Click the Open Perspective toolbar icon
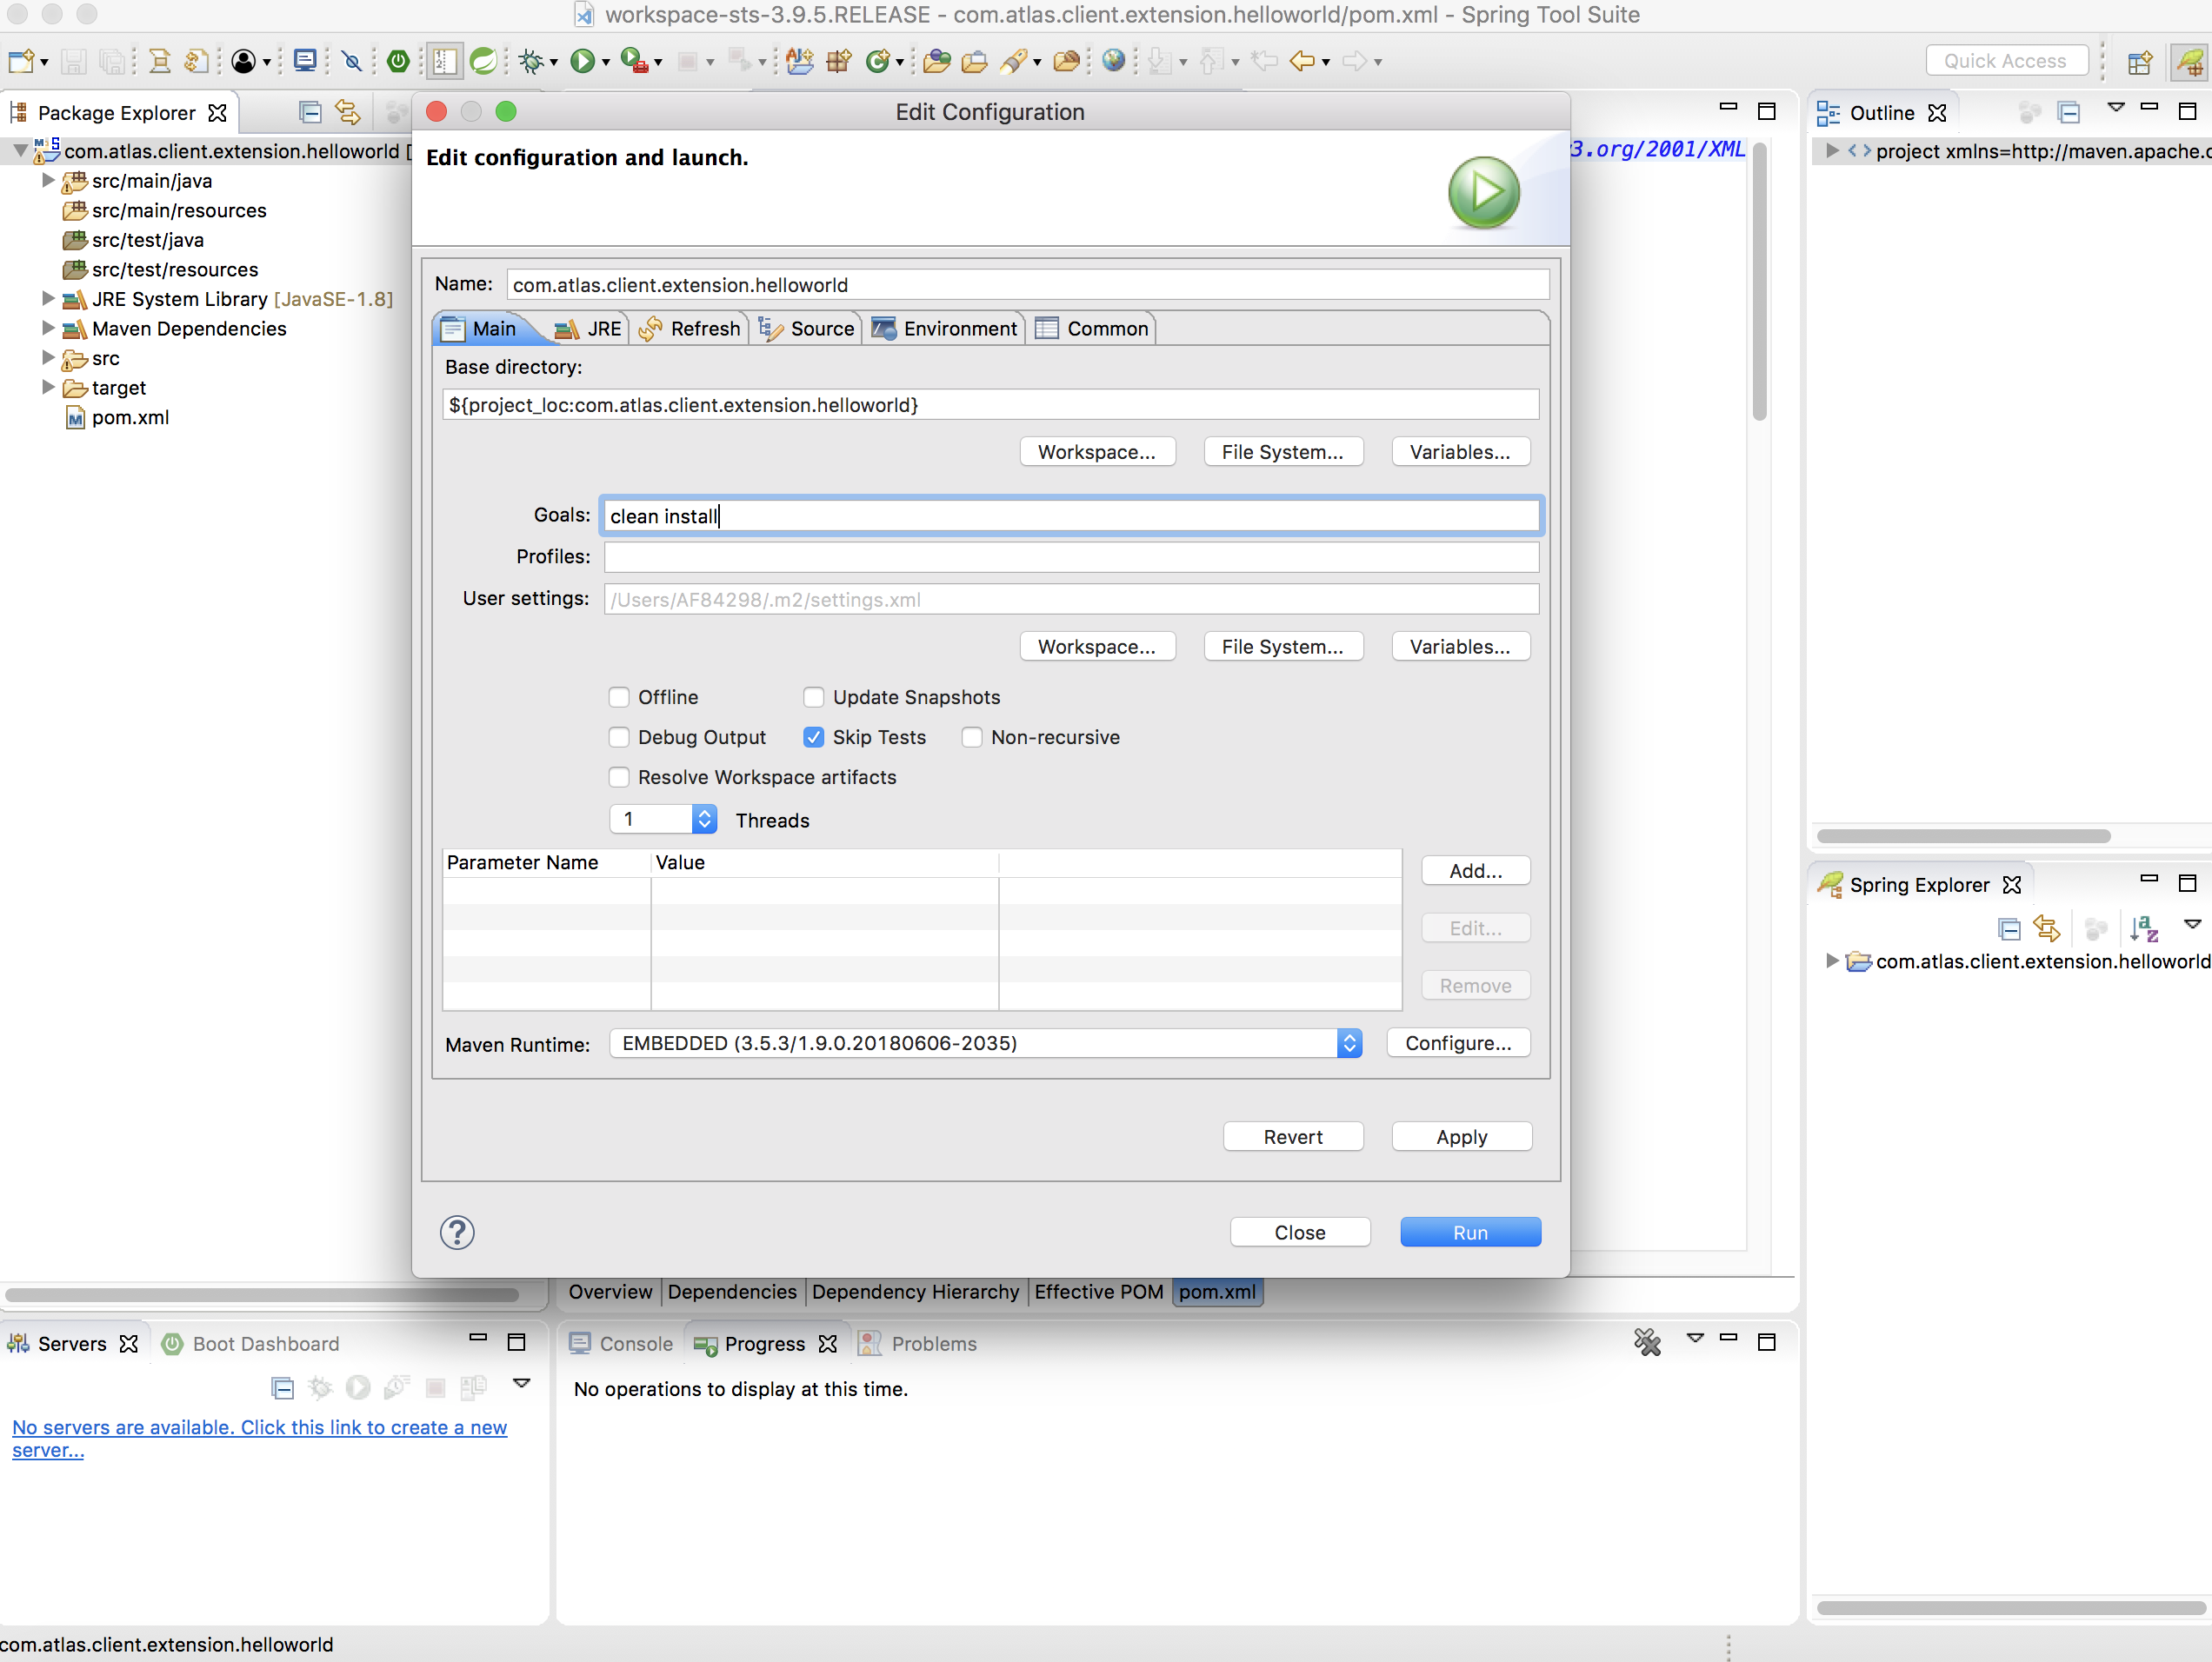This screenshot has height=1662, width=2212. pyautogui.click(x=2140, y=62)
